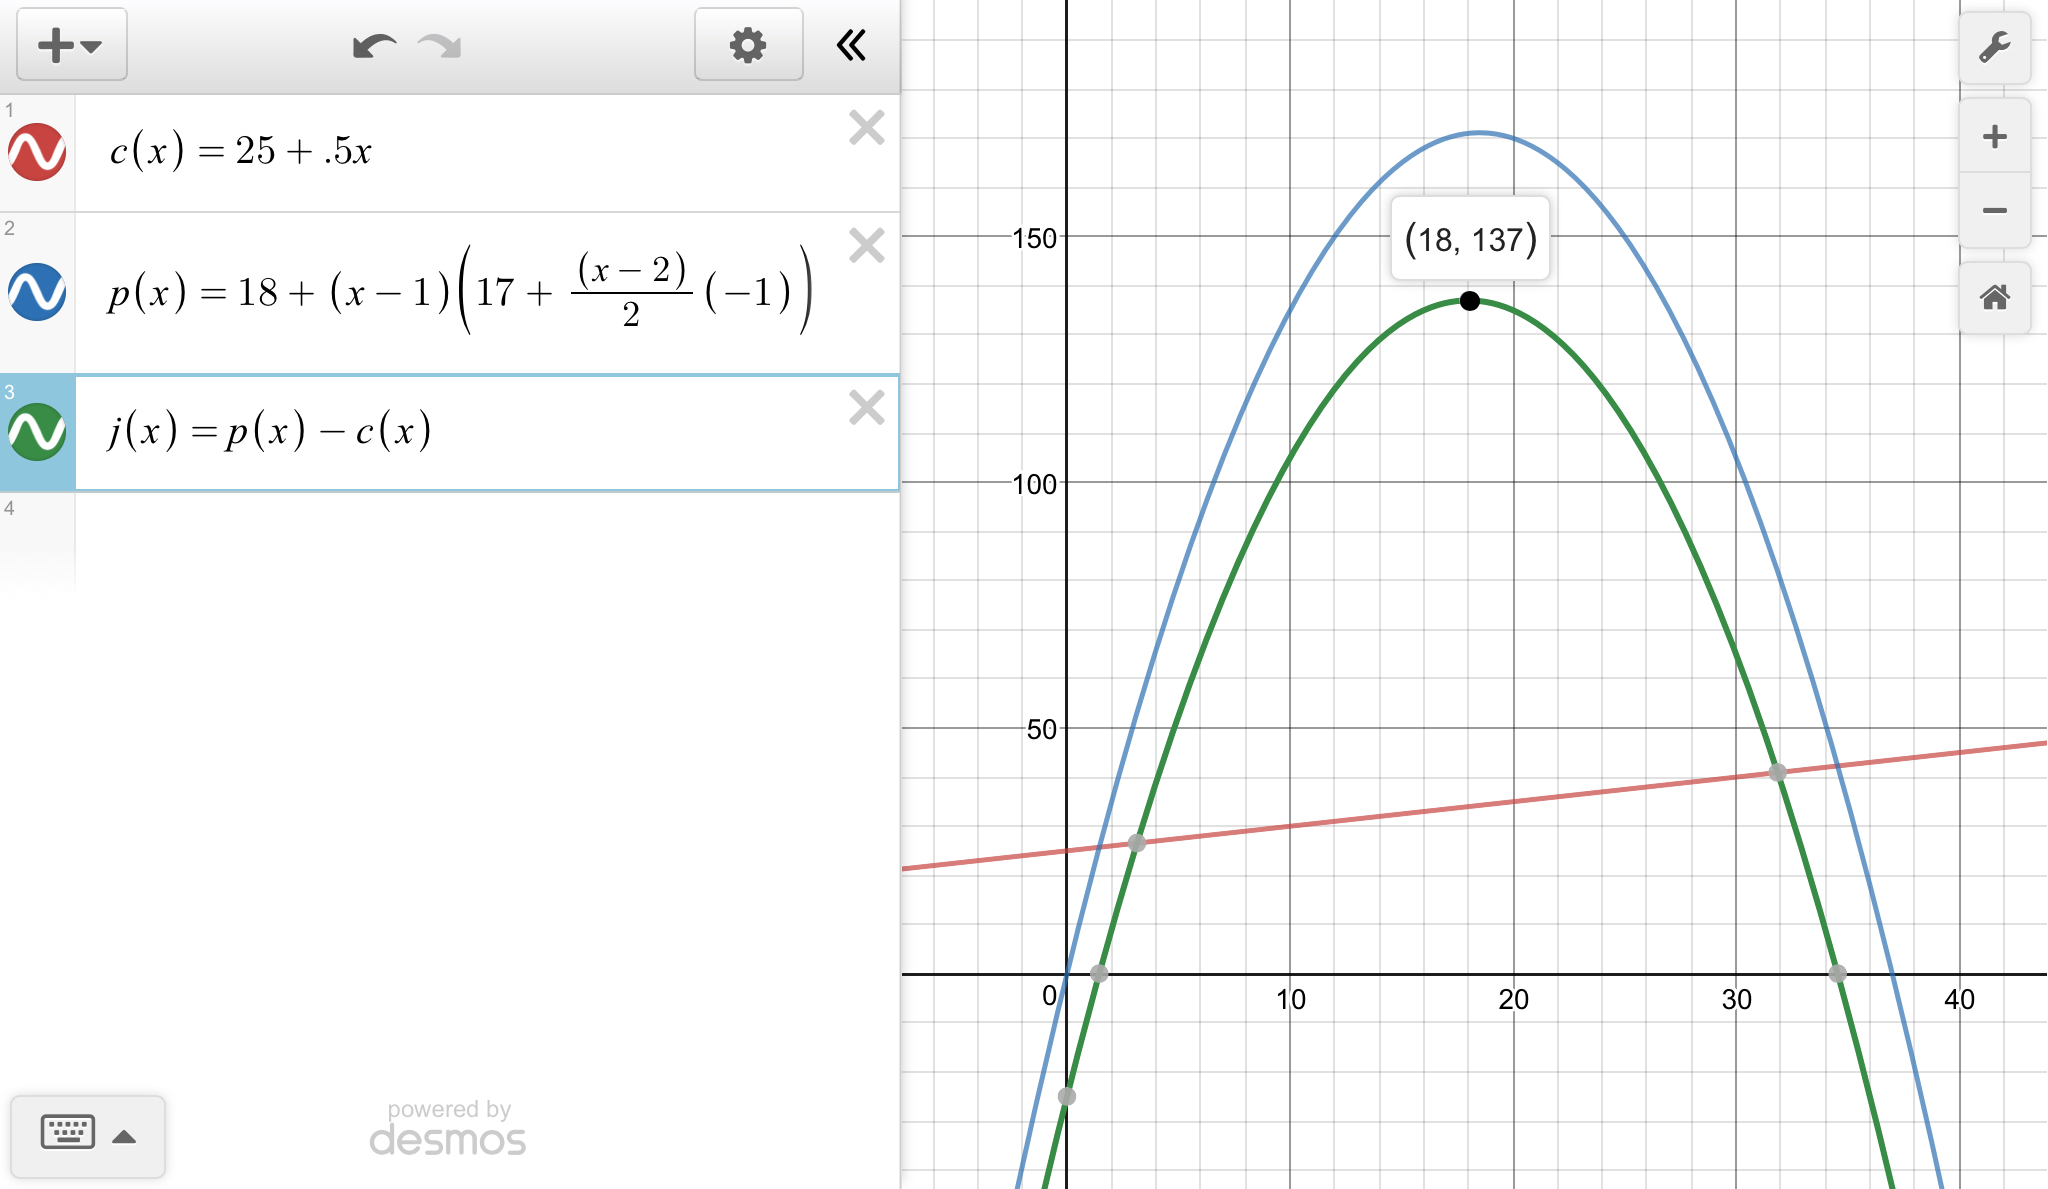Viewport: 2048px width, 1189px height.
Task: Toggle the green j(x) curve visibility
Action: tap(37, 432)
